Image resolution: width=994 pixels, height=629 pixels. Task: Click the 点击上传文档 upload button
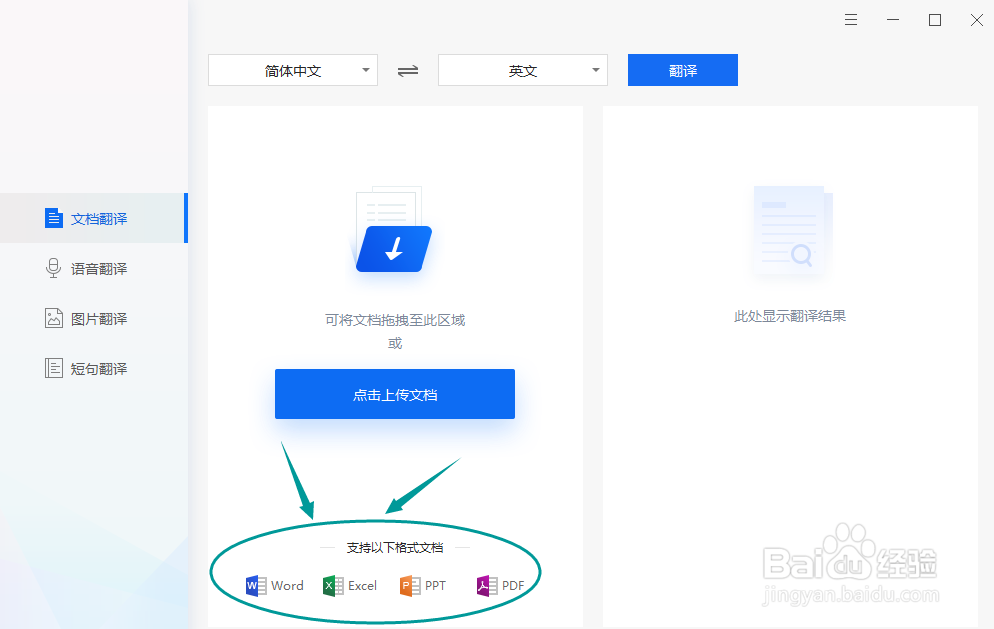click(395, 394)
